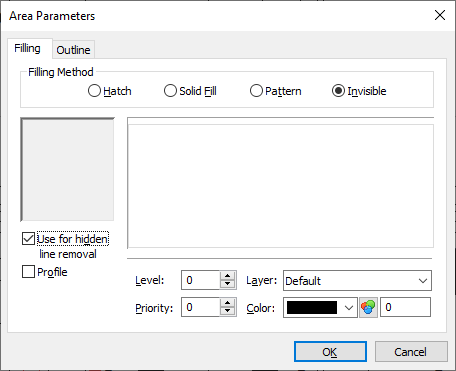The image size is (456, 371).
Task: Increase the Level spinner value
Action: click(228, 276)
